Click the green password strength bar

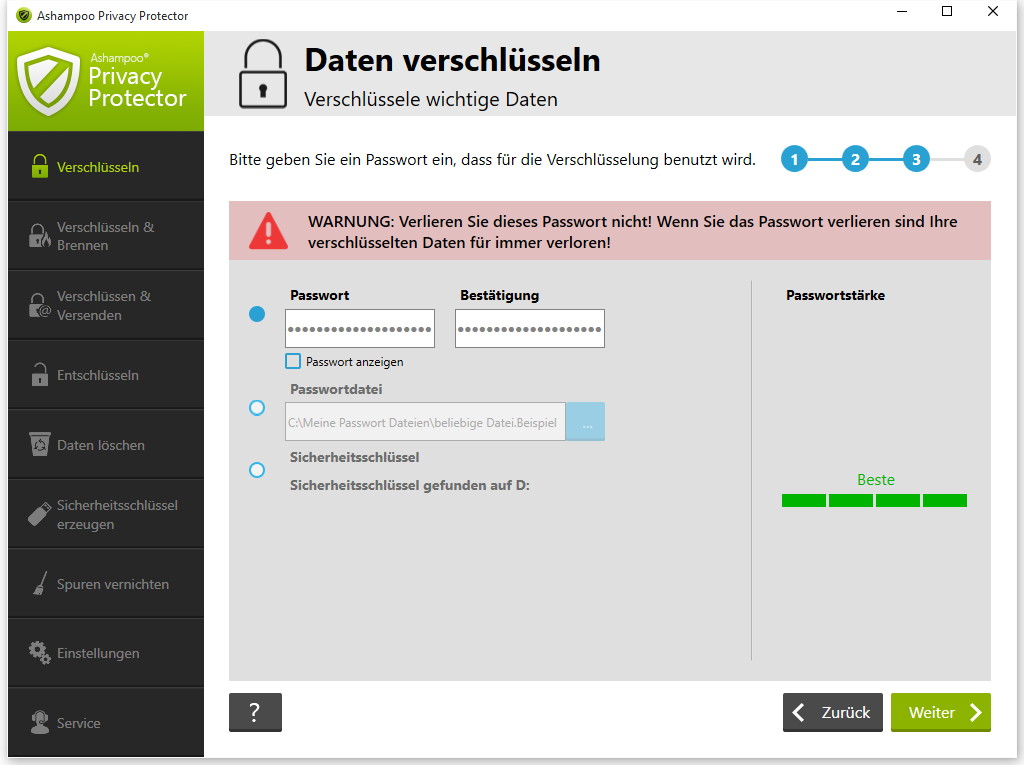pos(874,501)
